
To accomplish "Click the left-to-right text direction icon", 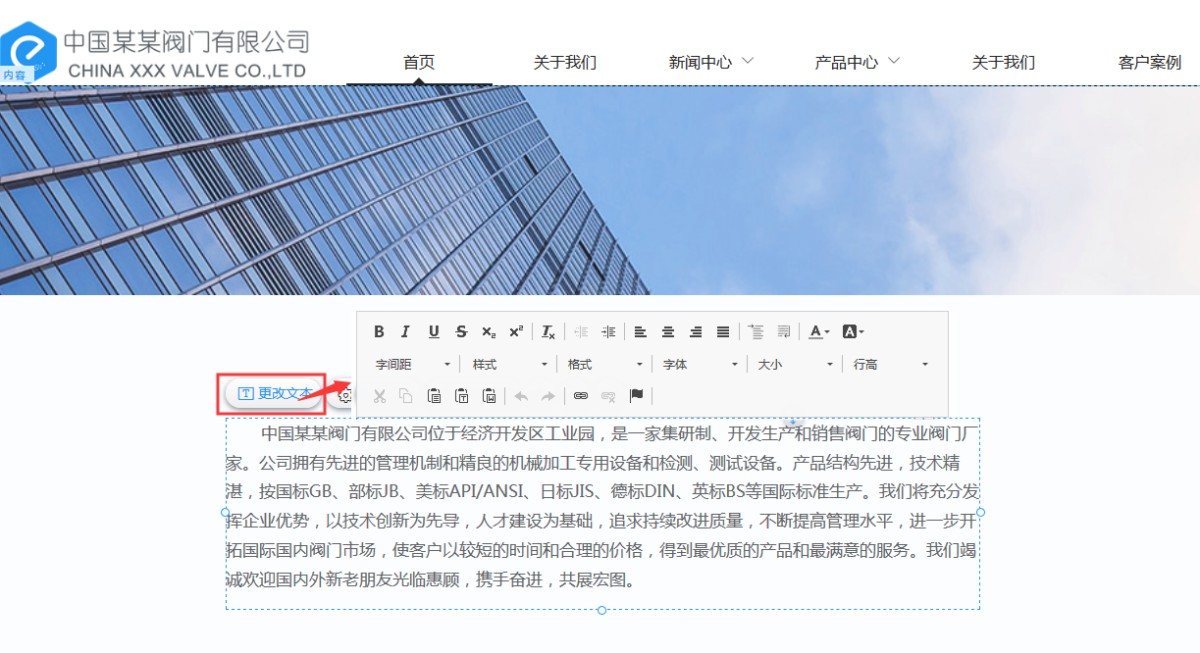I will pos(756,332).
